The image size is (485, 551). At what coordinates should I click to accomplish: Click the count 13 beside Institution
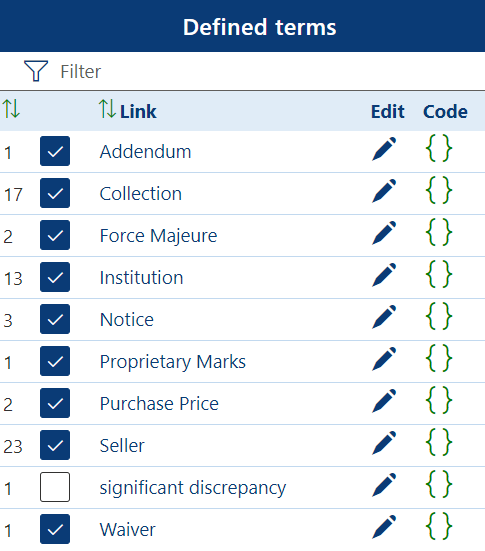click(13, 279)
